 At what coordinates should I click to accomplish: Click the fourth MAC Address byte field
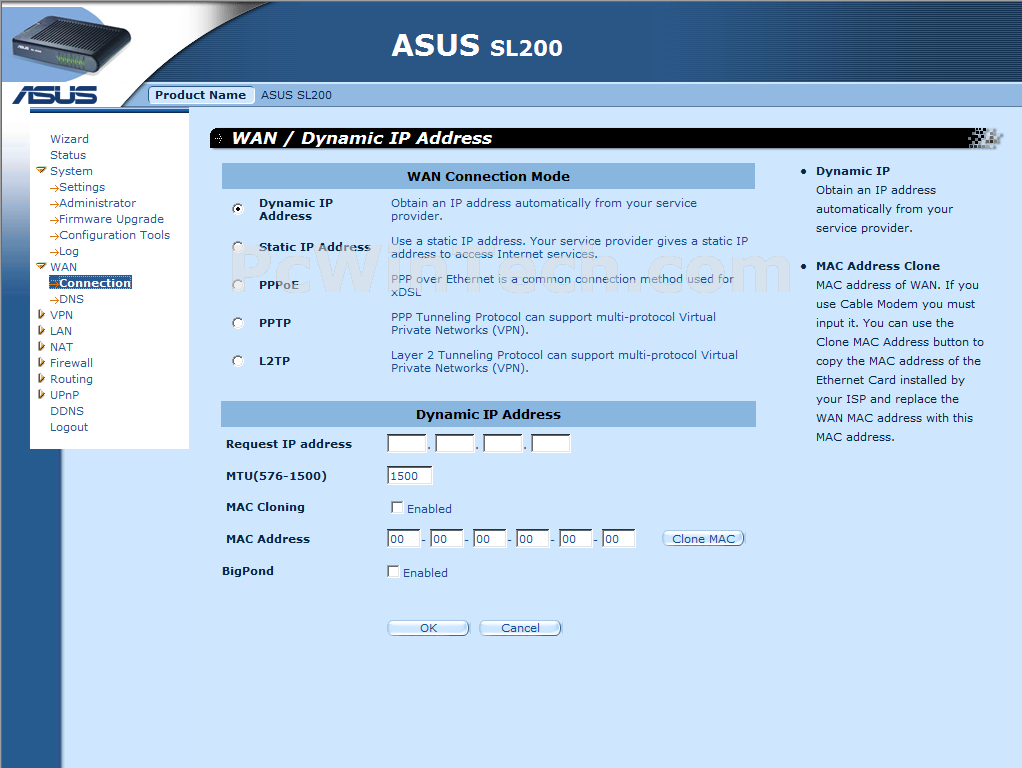coord(533,539)
